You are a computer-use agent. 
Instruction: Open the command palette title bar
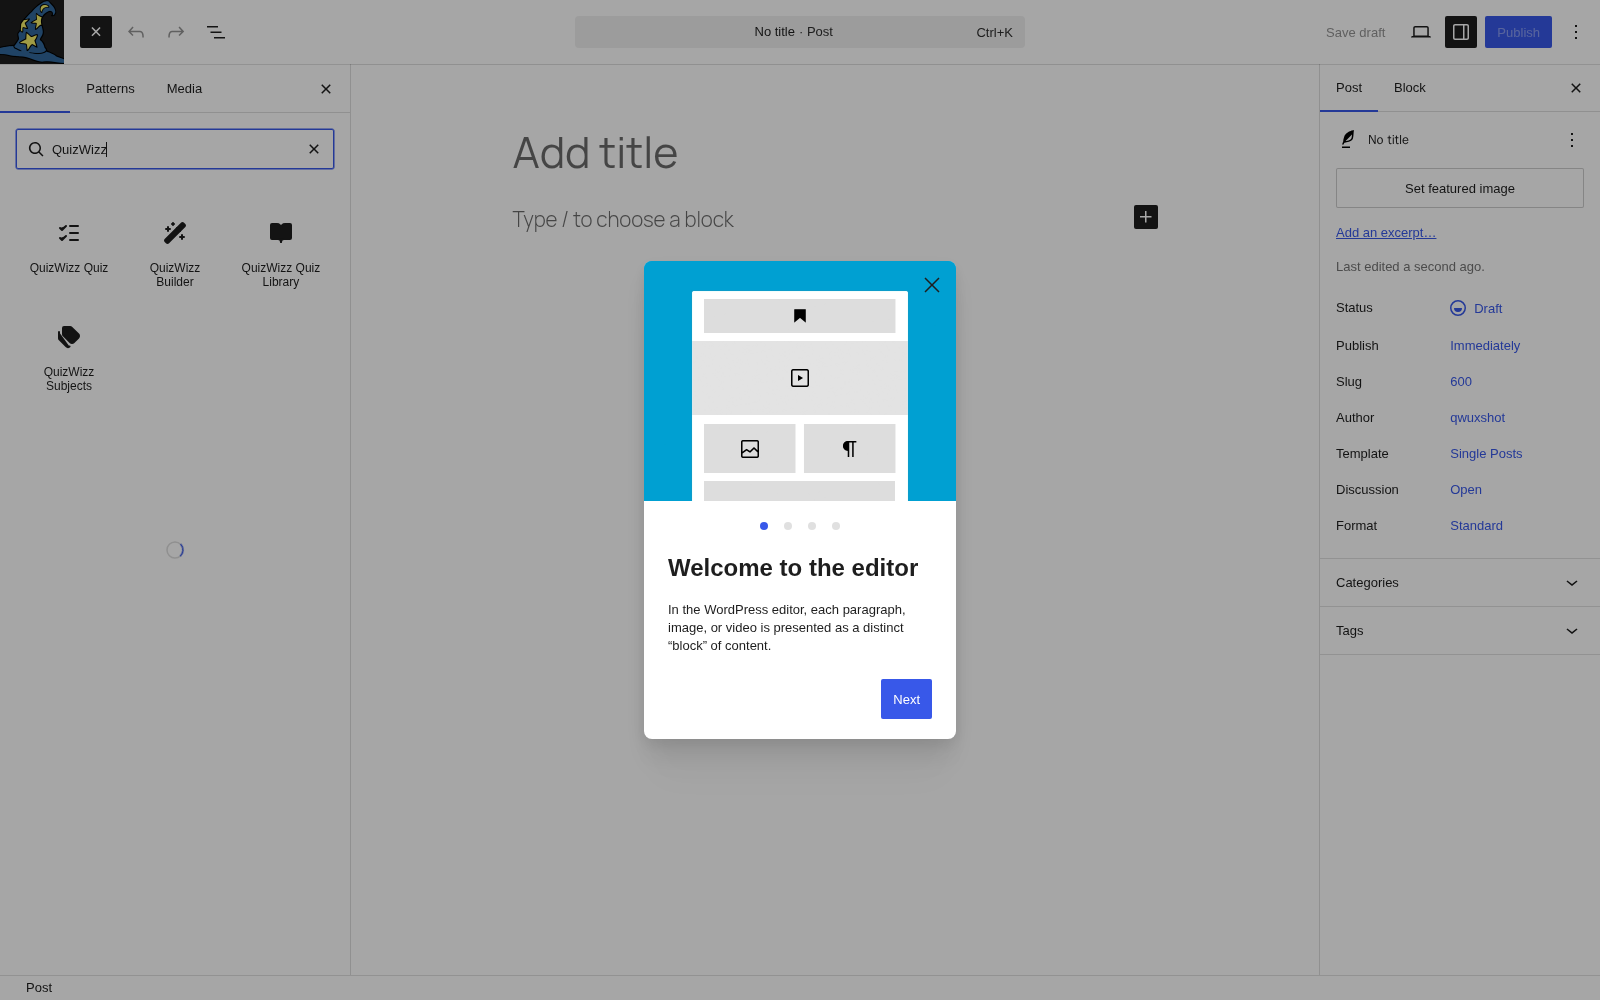click(x=800, y=32)
